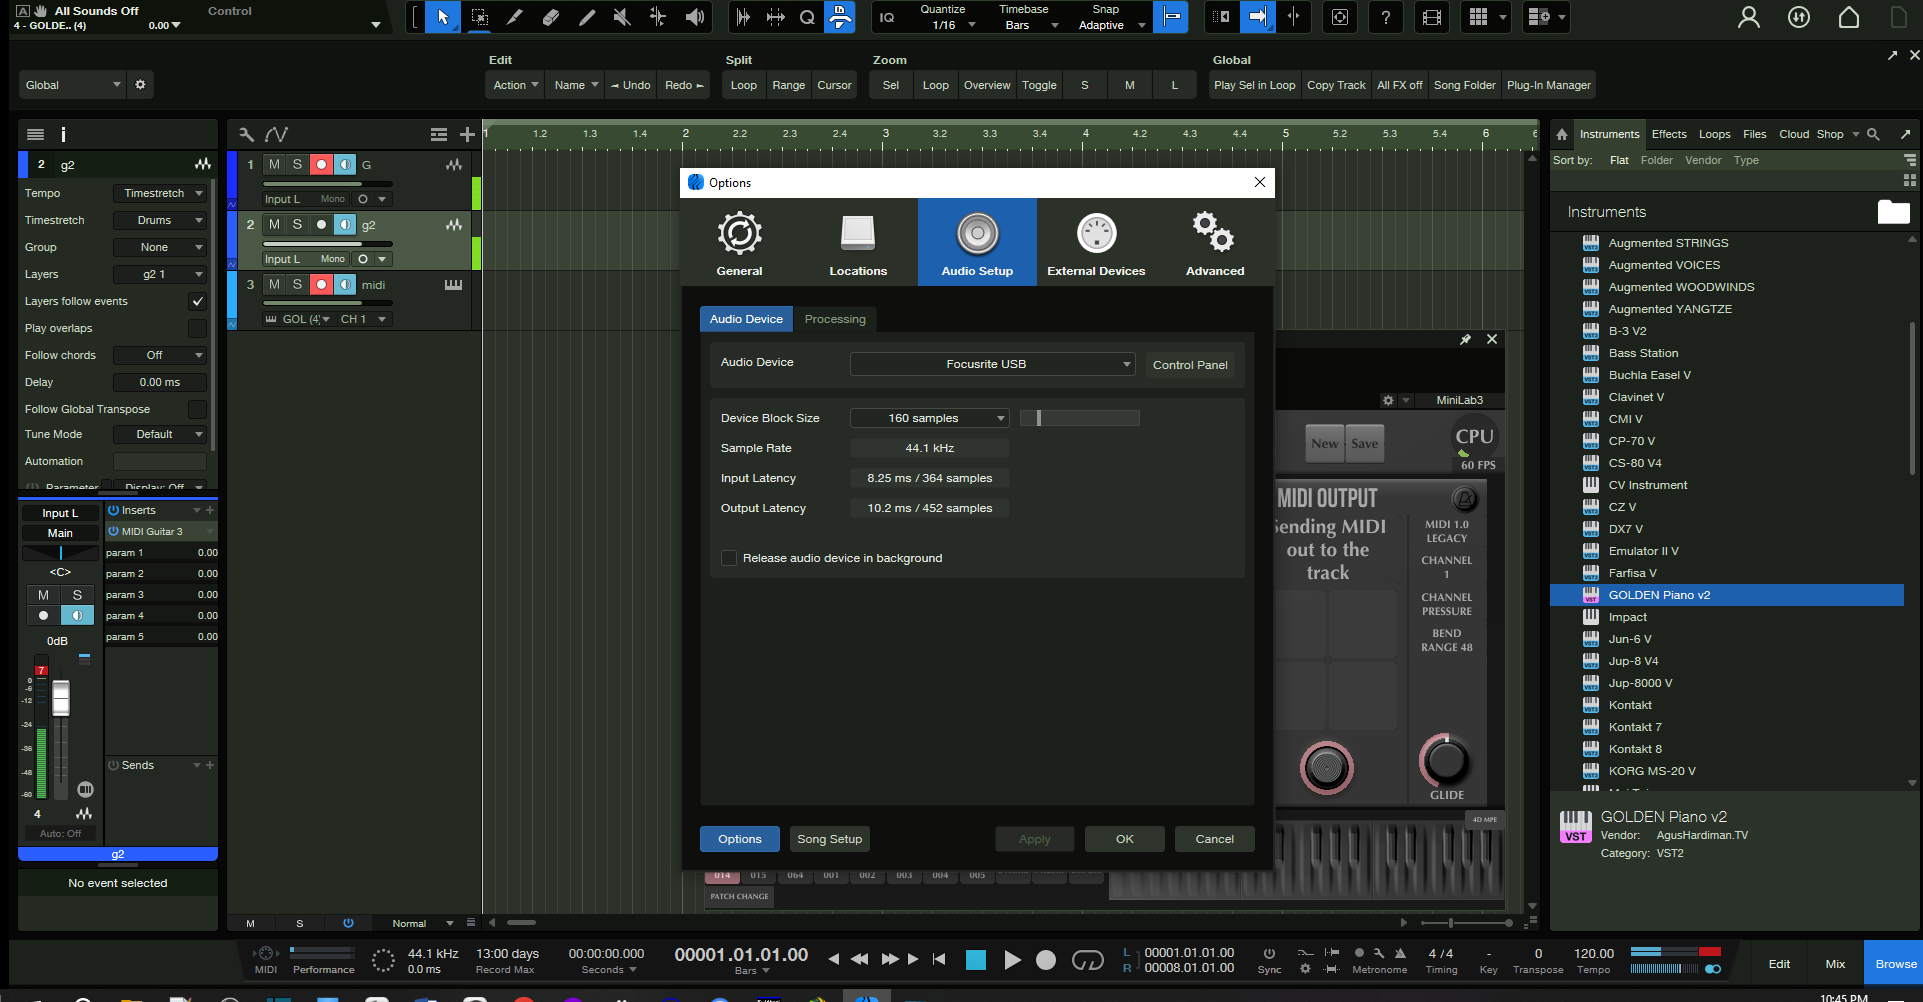Open the Advanced options gears page
1923x1002 pixels.
[x=1214, y=243]
